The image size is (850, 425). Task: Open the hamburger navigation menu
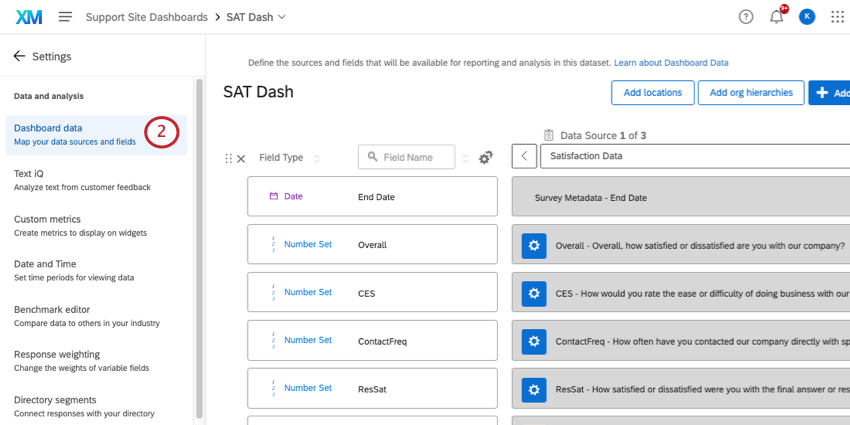coord(65,17)
